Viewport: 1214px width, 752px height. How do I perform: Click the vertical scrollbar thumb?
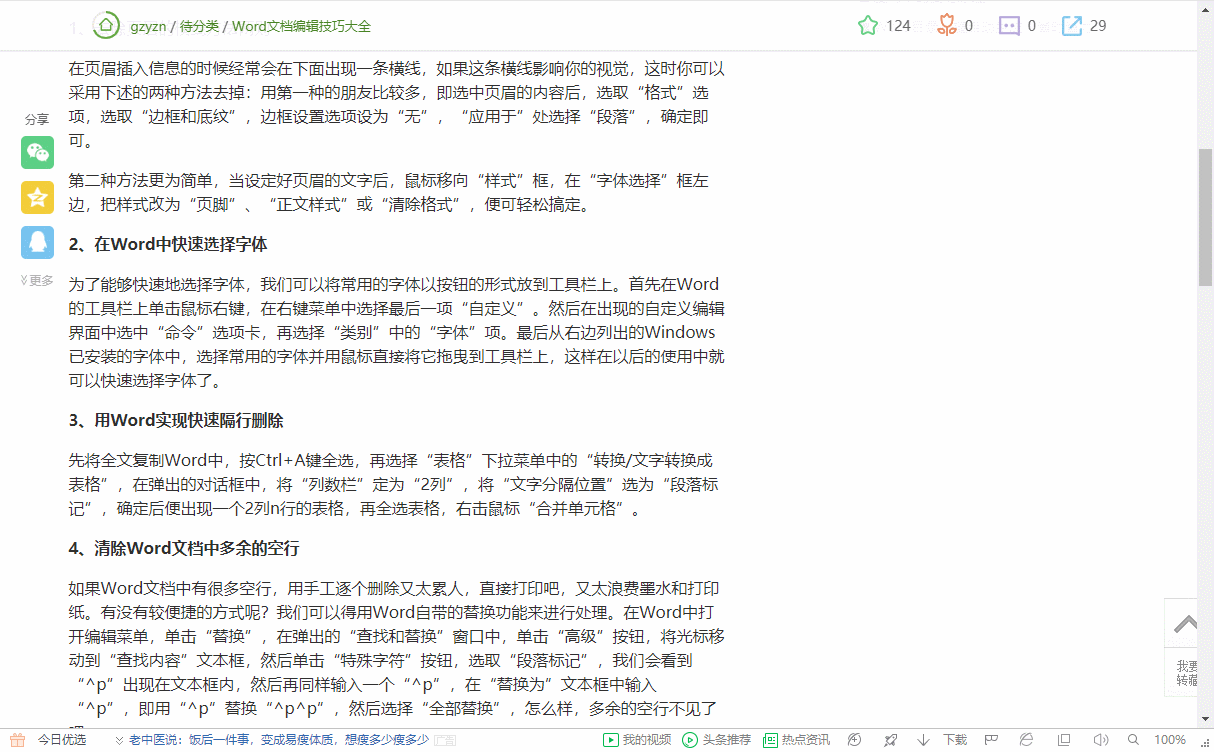[x=1206, y=217]
